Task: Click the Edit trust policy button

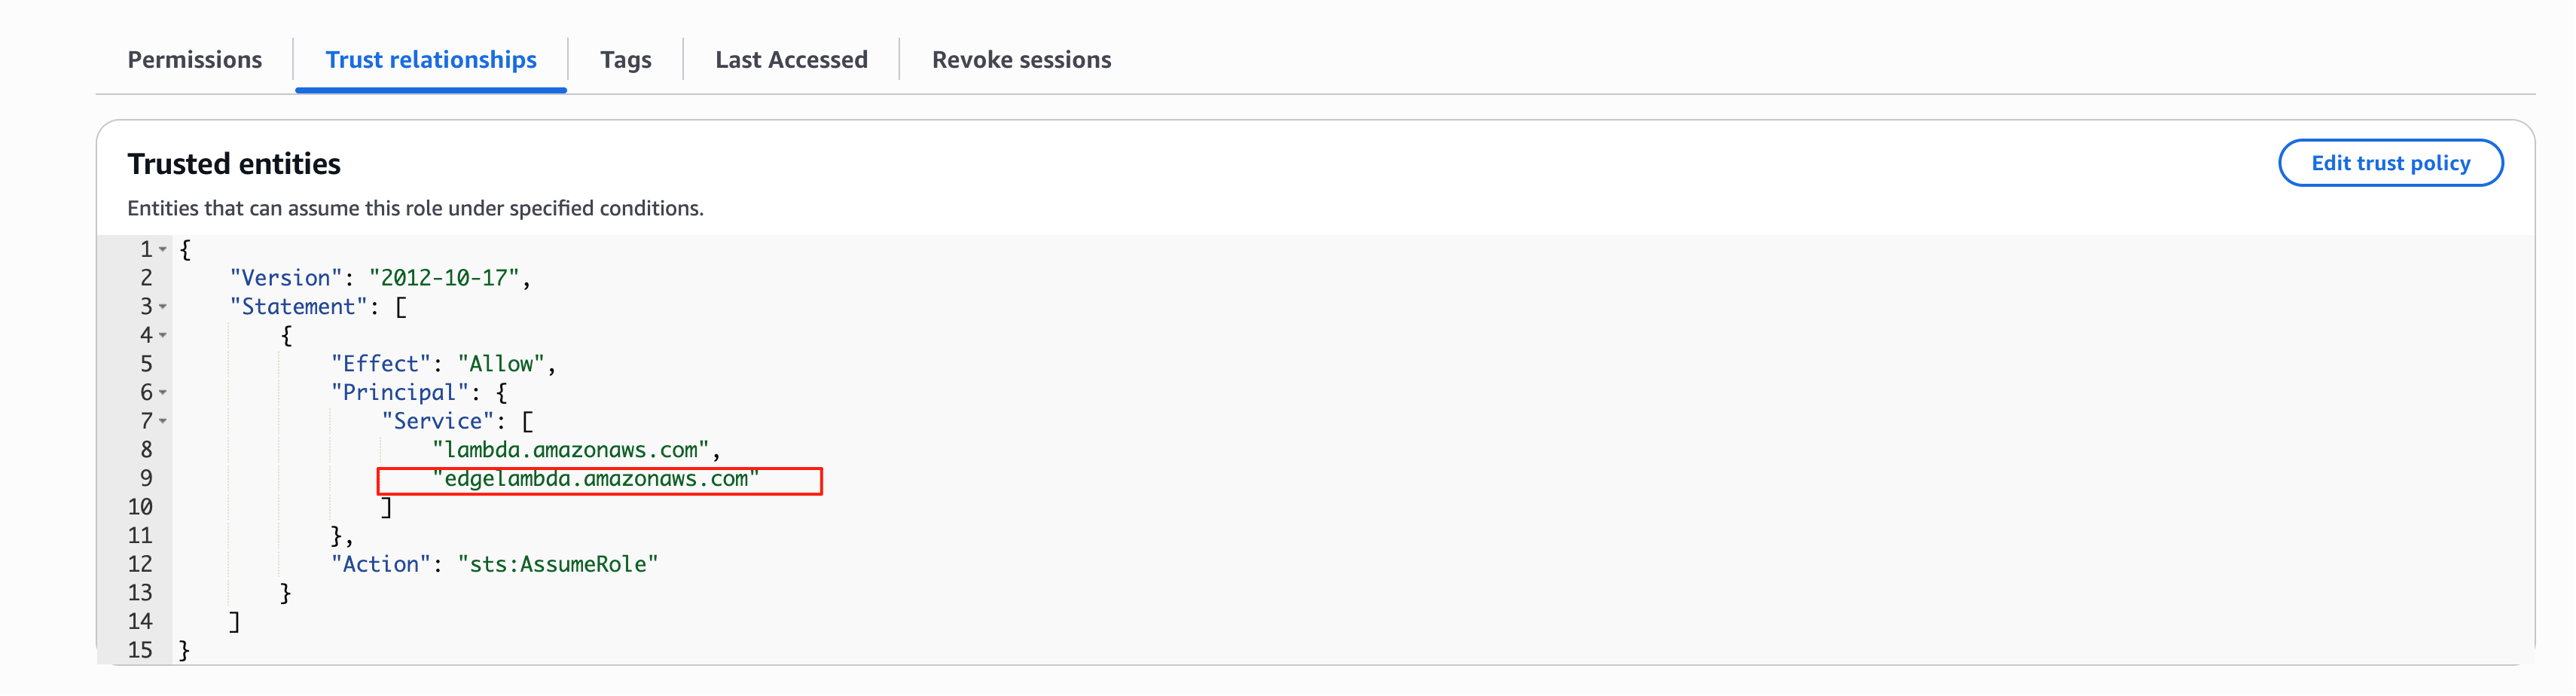Action: (2389, 163)
